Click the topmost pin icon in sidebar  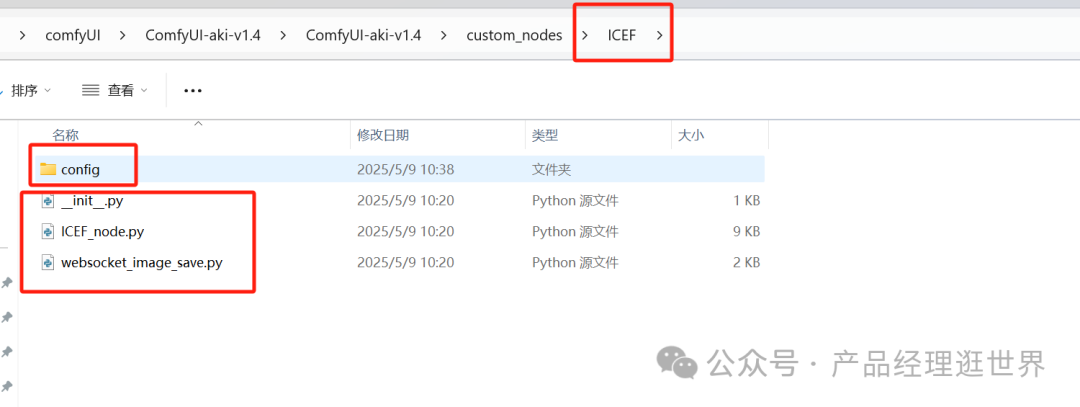click(x=7, y=283)
